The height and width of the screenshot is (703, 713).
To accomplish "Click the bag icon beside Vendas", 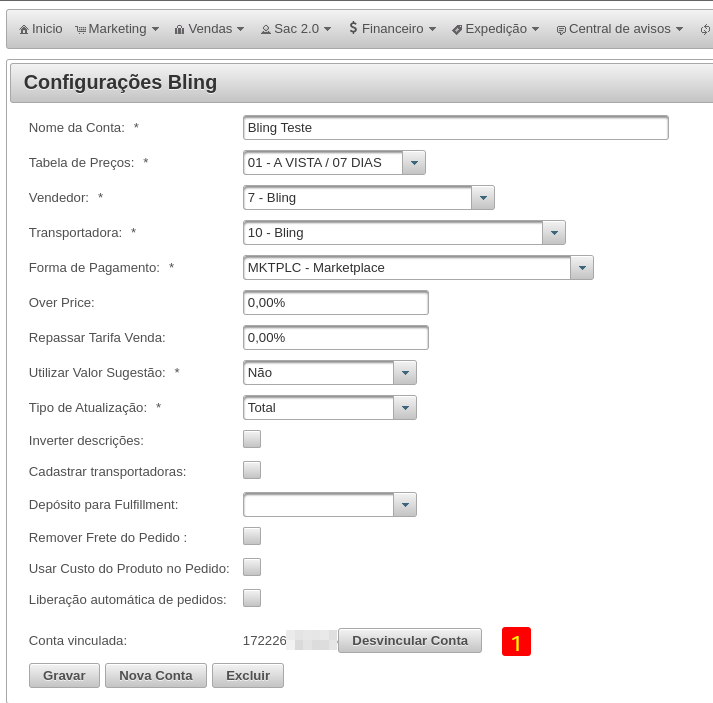I will pos(180,30).
